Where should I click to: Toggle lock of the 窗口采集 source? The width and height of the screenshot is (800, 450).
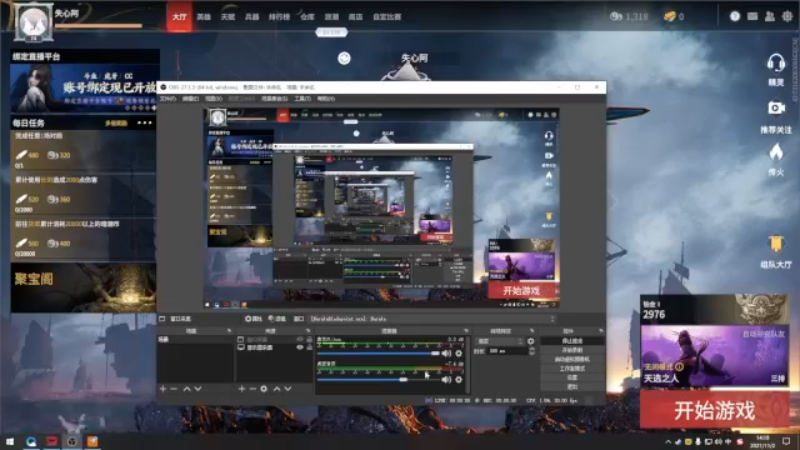point(309,339)
